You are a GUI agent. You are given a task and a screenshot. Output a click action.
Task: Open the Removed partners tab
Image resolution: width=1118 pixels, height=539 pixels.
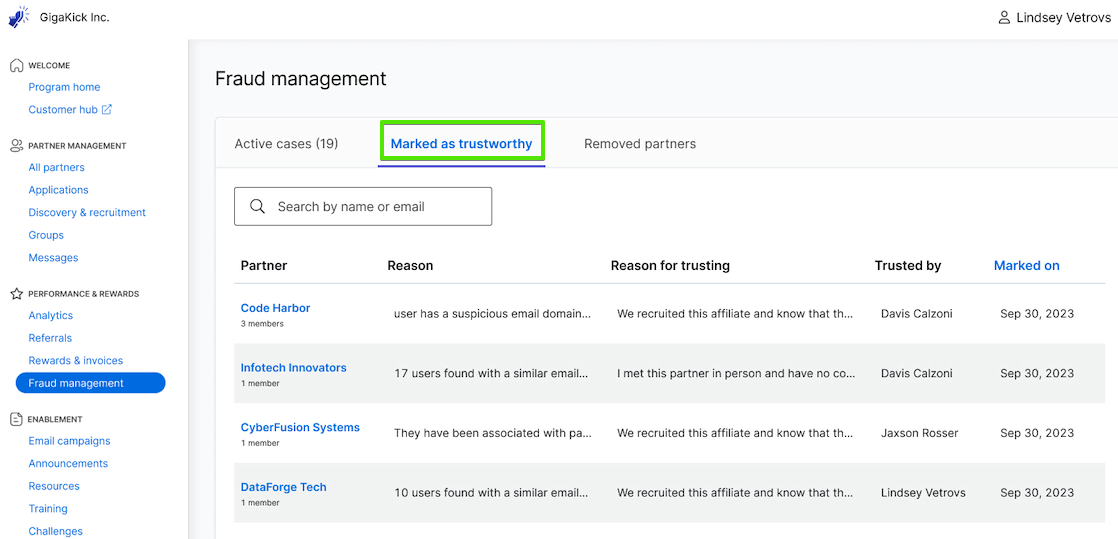click(x=640, y=143)
